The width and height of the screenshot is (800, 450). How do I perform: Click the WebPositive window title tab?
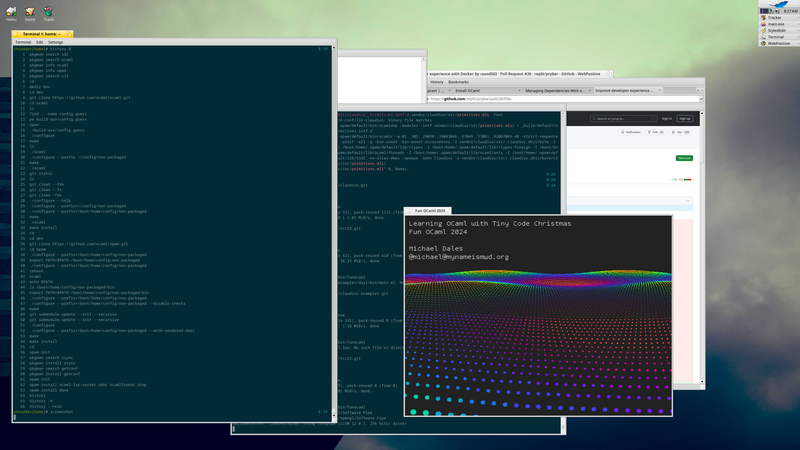(x=520, y=74)
